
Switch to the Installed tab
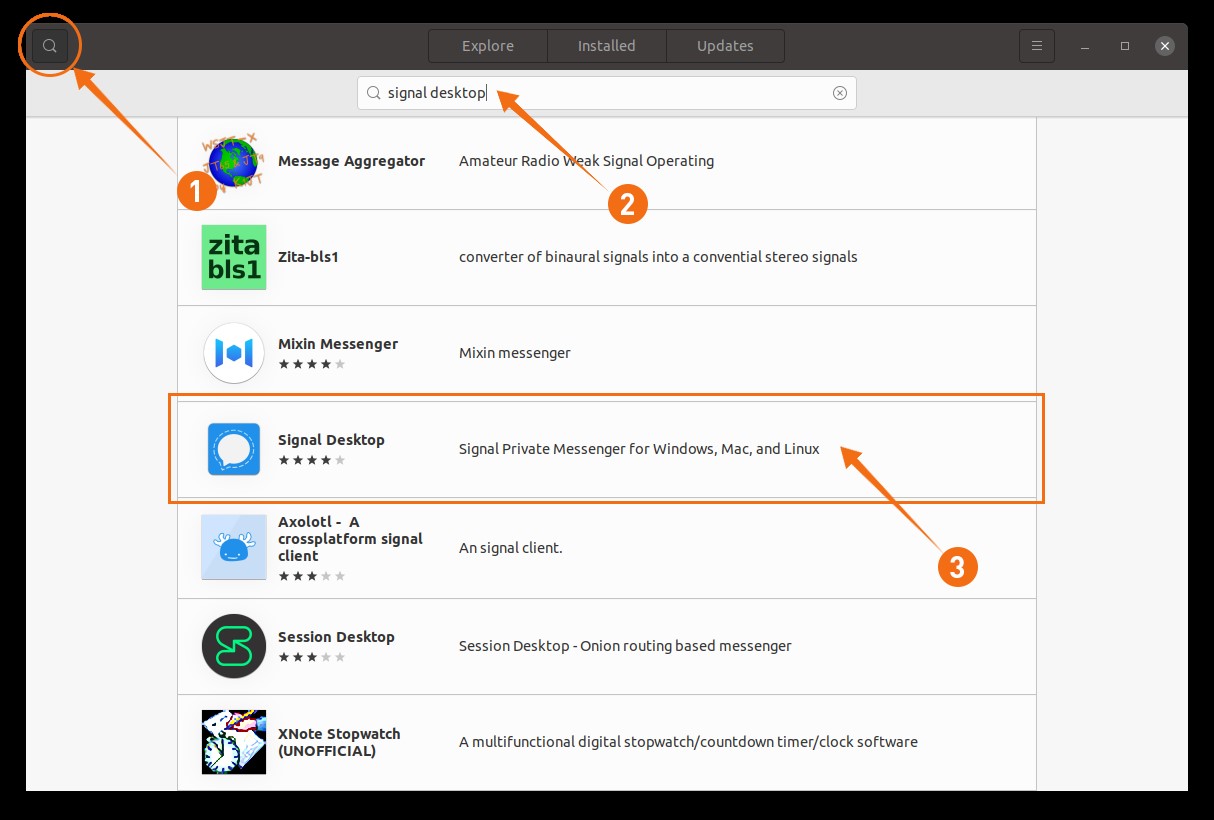(x=606, y=46)
